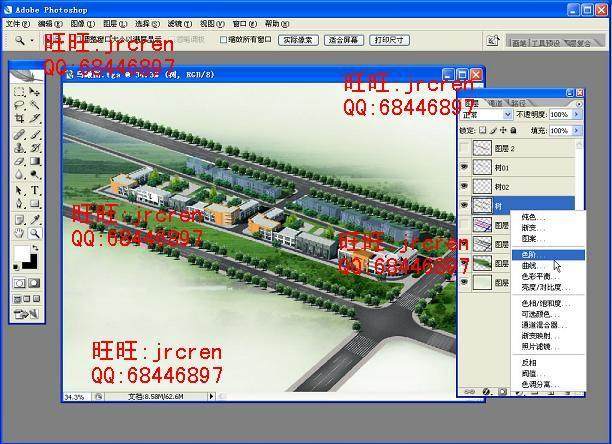Select the Path Selection tool

[x=19, y=190]
